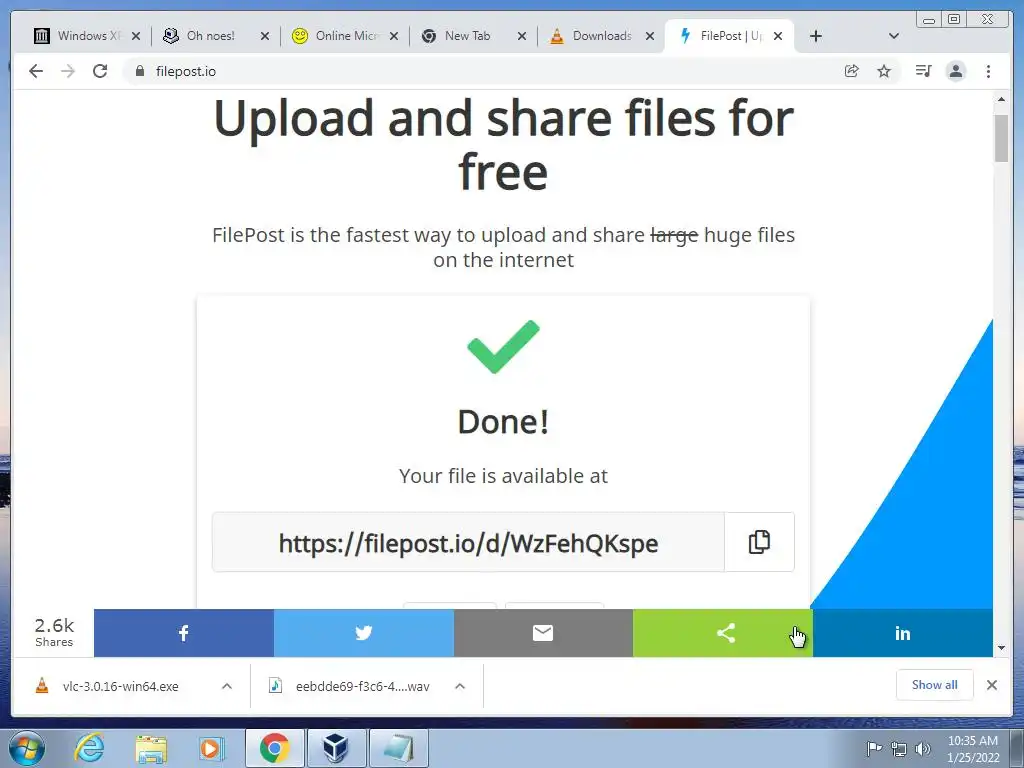Screen dimensions: 1024x768
Task: Open Windows Explorer folder in taskbar
Action: (x=151, y=748)
